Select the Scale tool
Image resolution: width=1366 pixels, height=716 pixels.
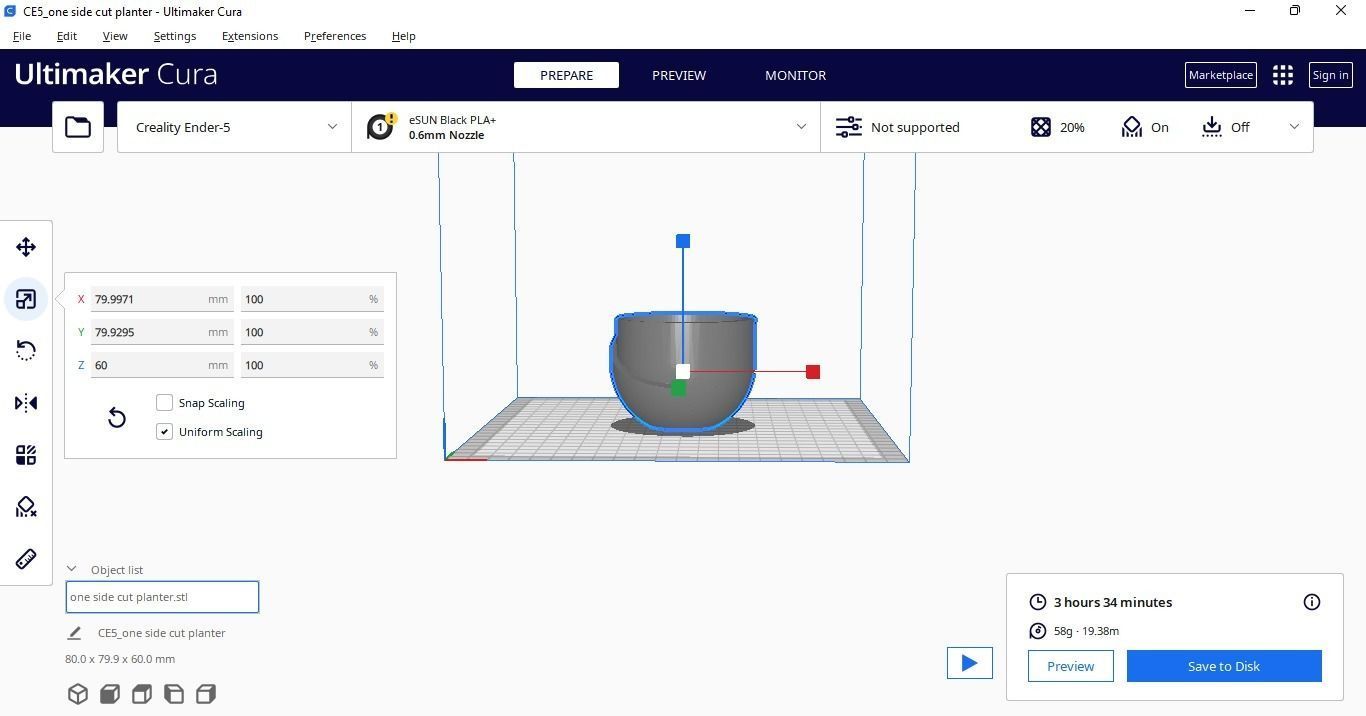(26, 299)
